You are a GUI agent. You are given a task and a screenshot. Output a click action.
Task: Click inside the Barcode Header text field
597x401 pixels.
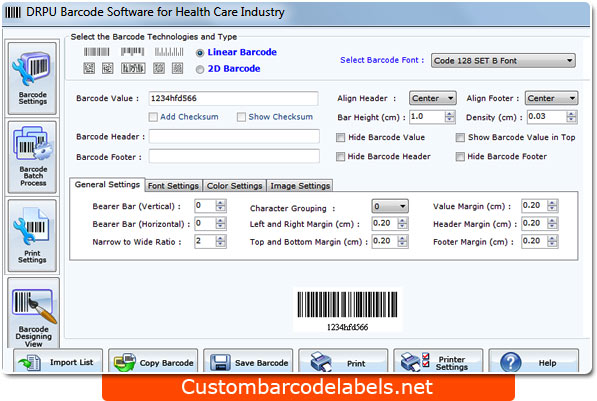234,136
